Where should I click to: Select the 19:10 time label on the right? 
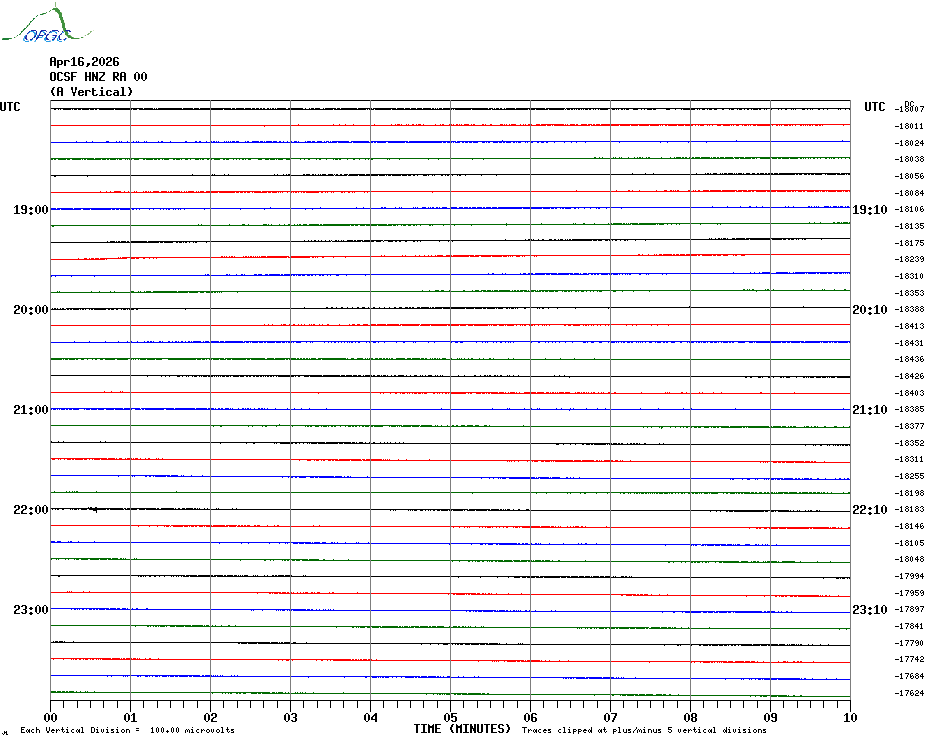coord(869,210)
